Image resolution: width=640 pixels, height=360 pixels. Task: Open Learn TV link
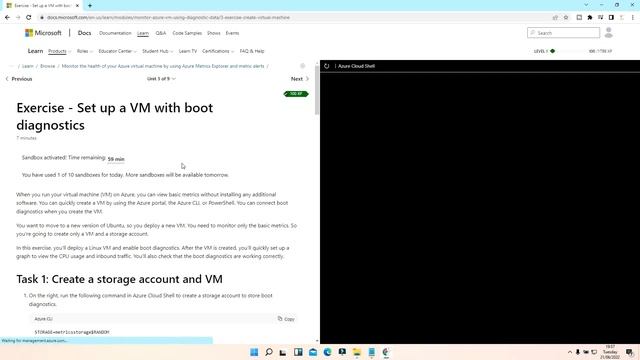tap(188, 51)
